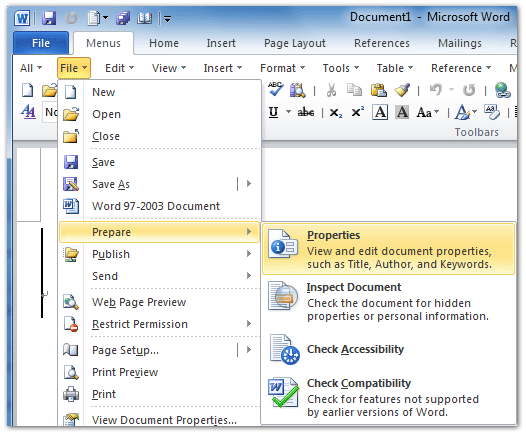
Task: Open the Reference classic menu
Action: click(x=461, y=68)
